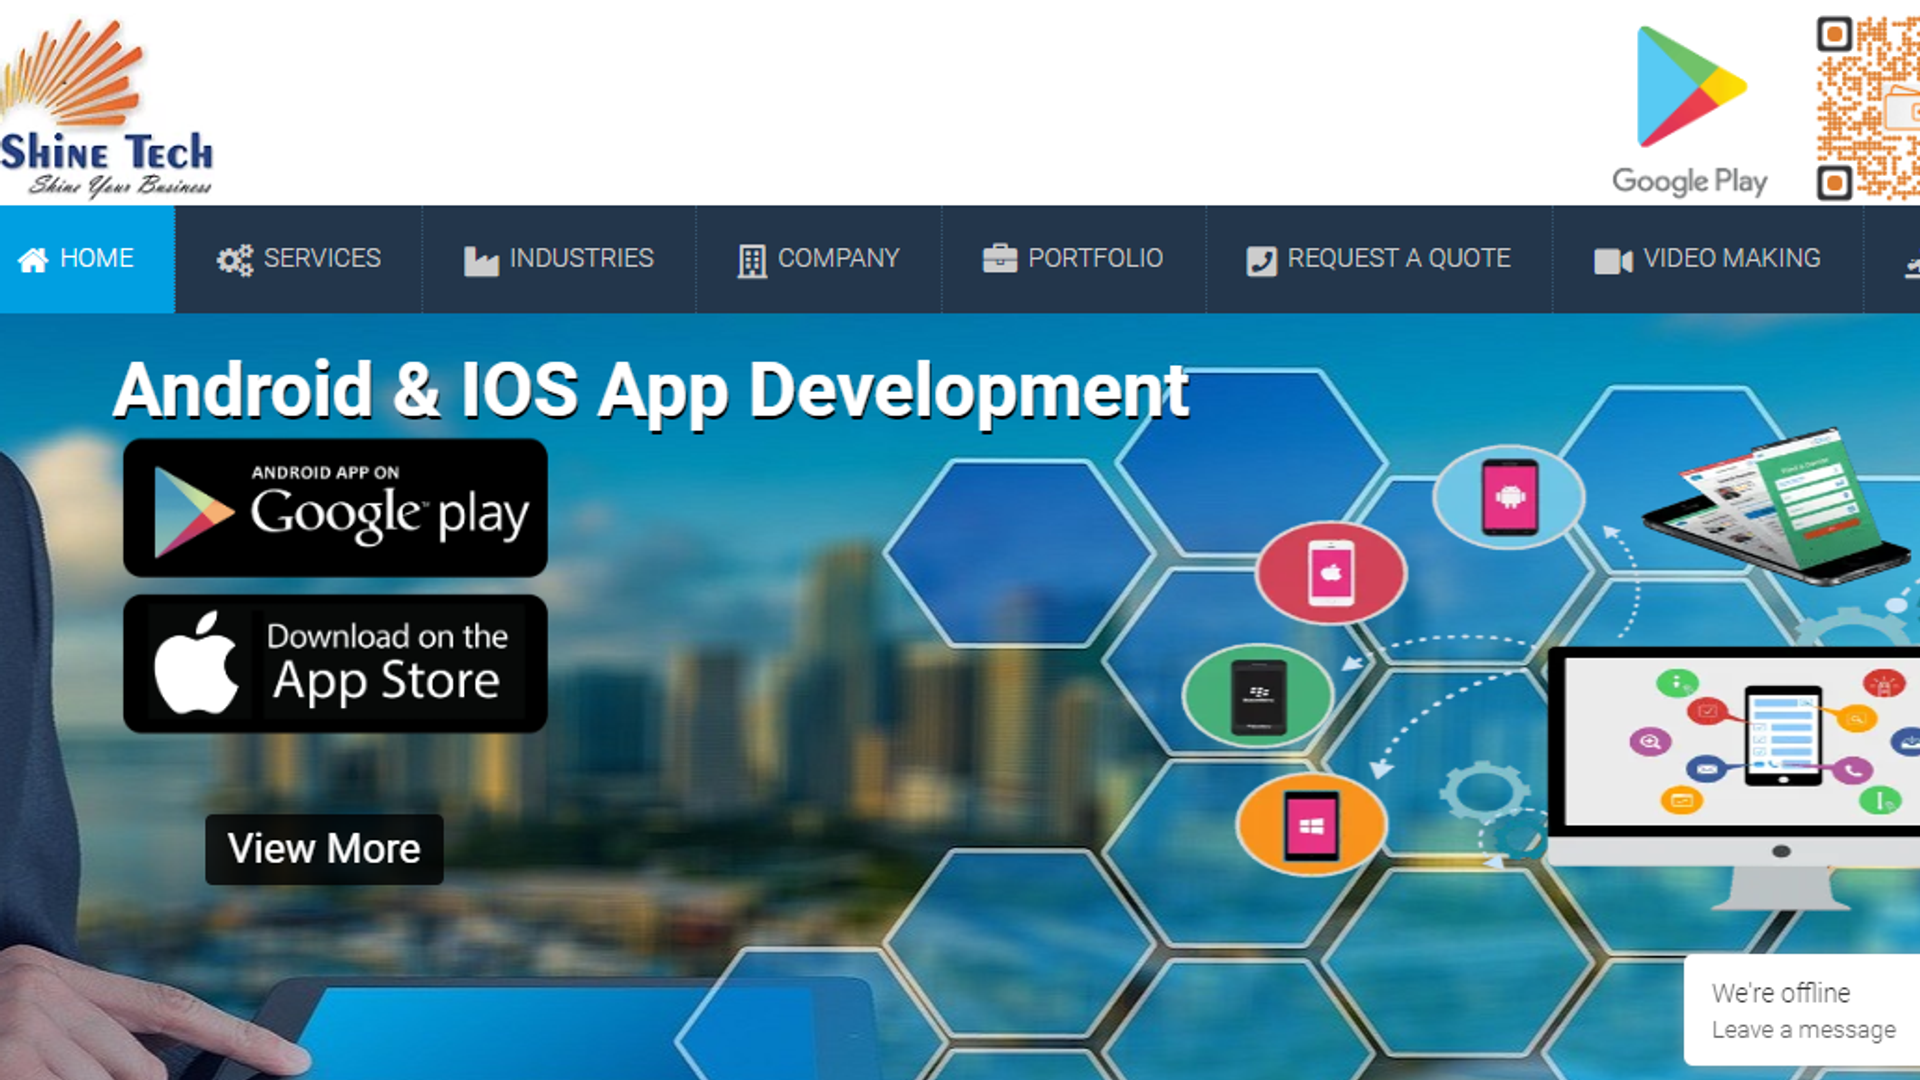
Task: Open the PORTFOLIO menu item
Action: pyautogui.click(x=1073, y=259)
